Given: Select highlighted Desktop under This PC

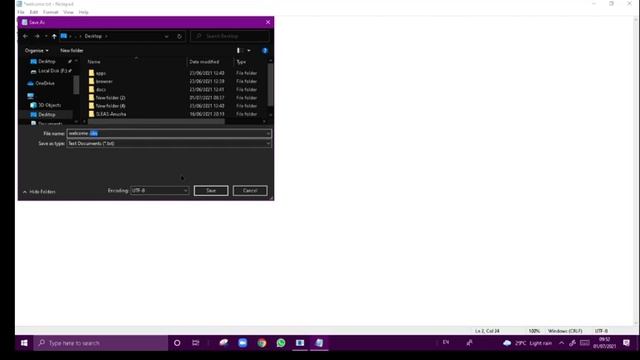Looking at the screenshot, I should coord(47,114).
